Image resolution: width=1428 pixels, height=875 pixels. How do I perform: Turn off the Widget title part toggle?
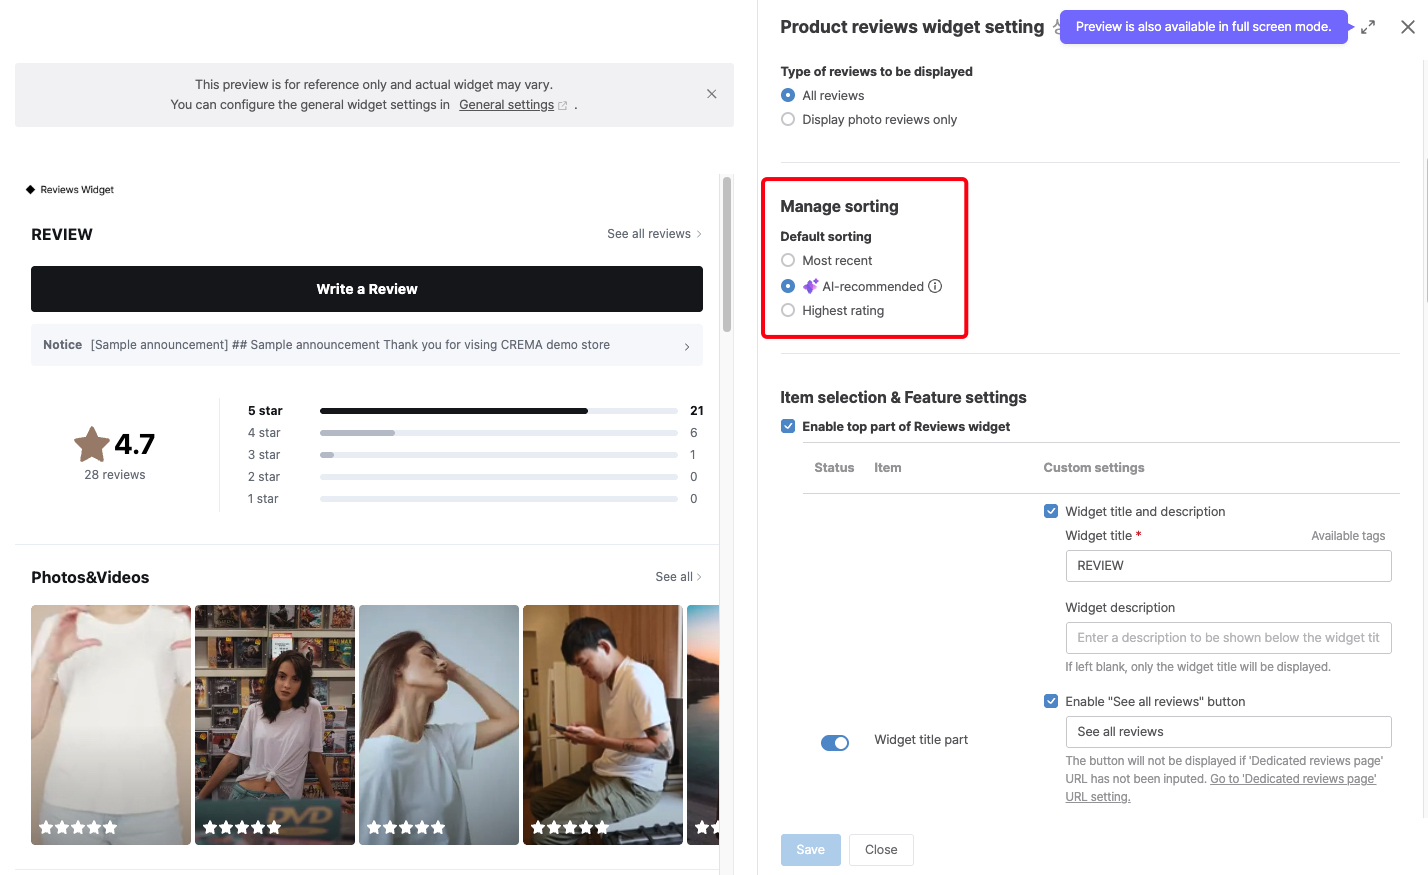pos(835,742)
